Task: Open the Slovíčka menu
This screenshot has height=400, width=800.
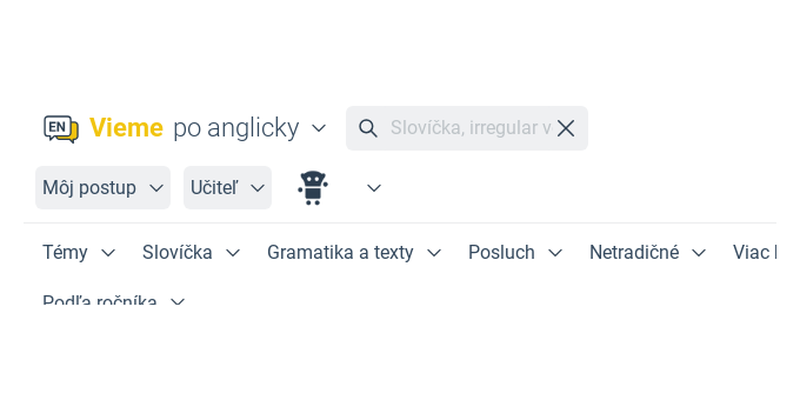Action: pyautogui.click(x=191, y=253)
